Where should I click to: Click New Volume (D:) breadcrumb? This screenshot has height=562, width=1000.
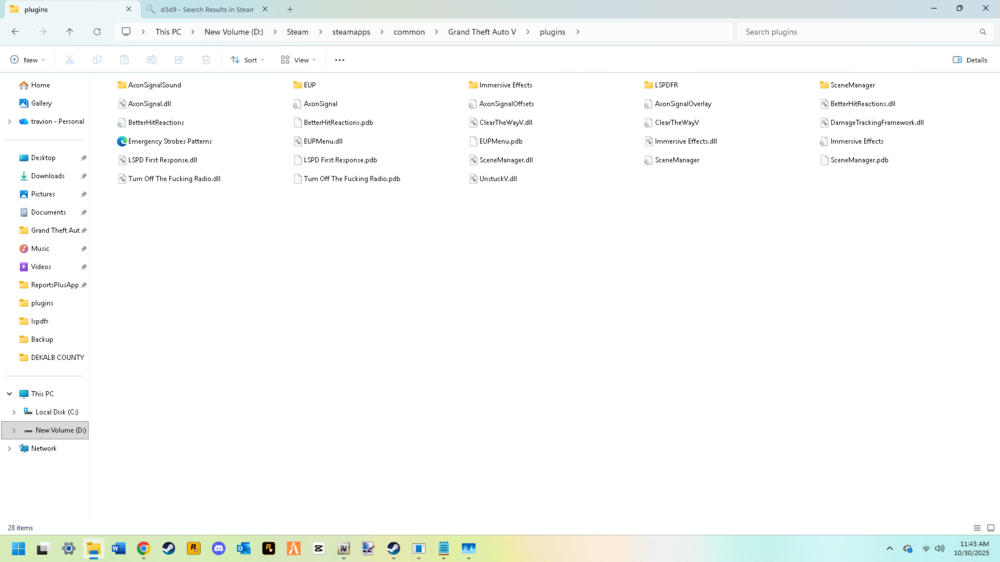pyautogui.click(x=233, y=32)
